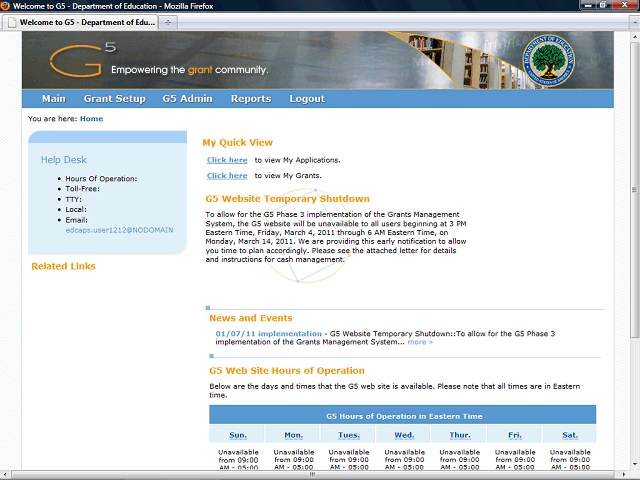
Task: Click the horizontal scrollbar right arrow
Action: [622, 475]
